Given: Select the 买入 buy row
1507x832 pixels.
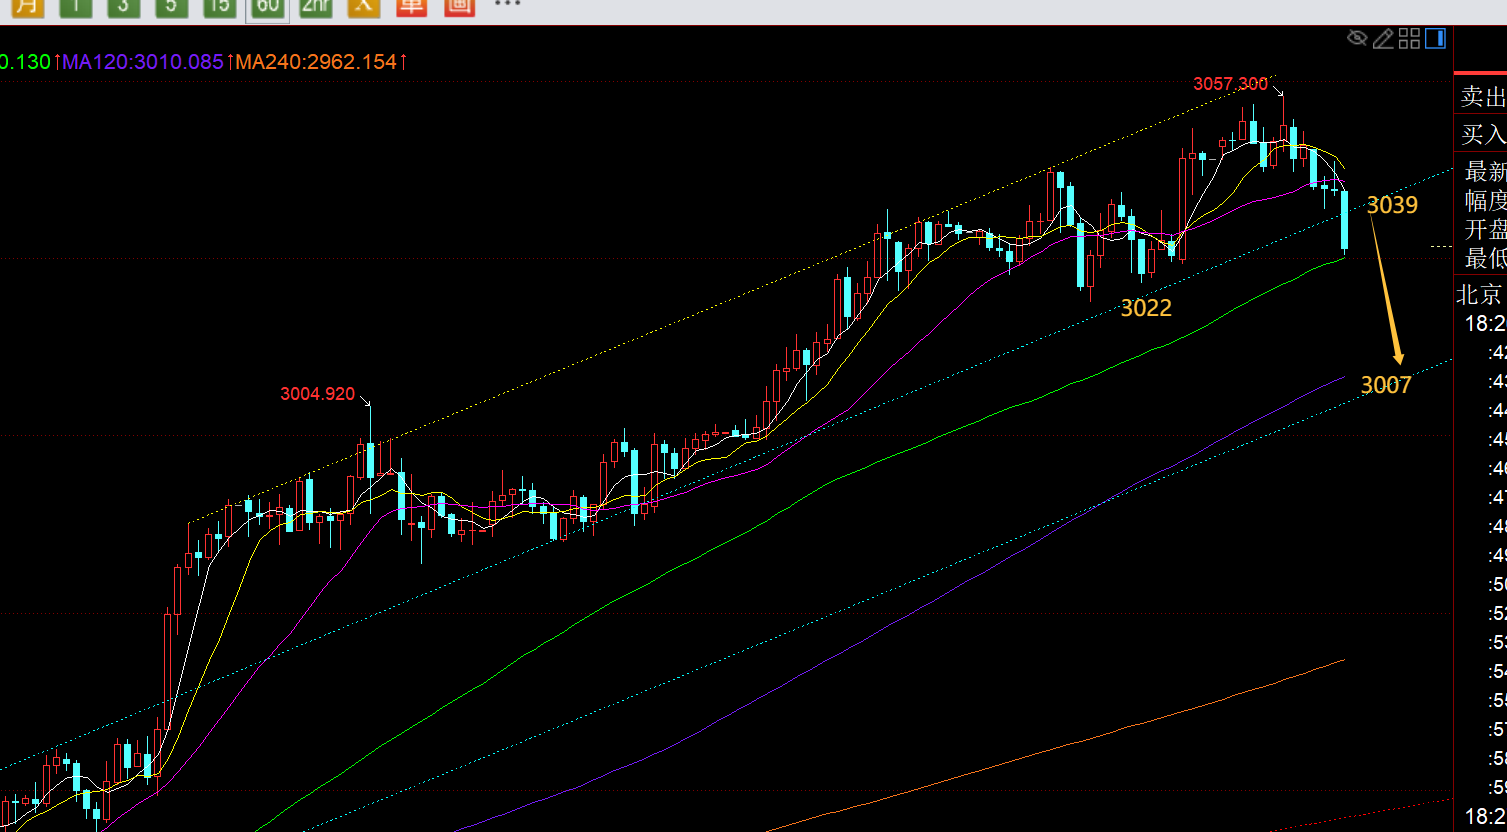Looking at the screenshot, I should click(1482, 134).
